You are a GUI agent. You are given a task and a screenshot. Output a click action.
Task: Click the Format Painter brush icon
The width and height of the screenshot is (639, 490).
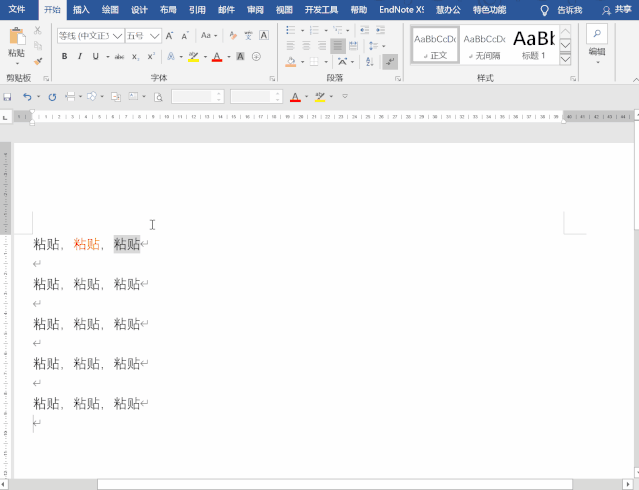pyautogui.click(x=38, y=60)
